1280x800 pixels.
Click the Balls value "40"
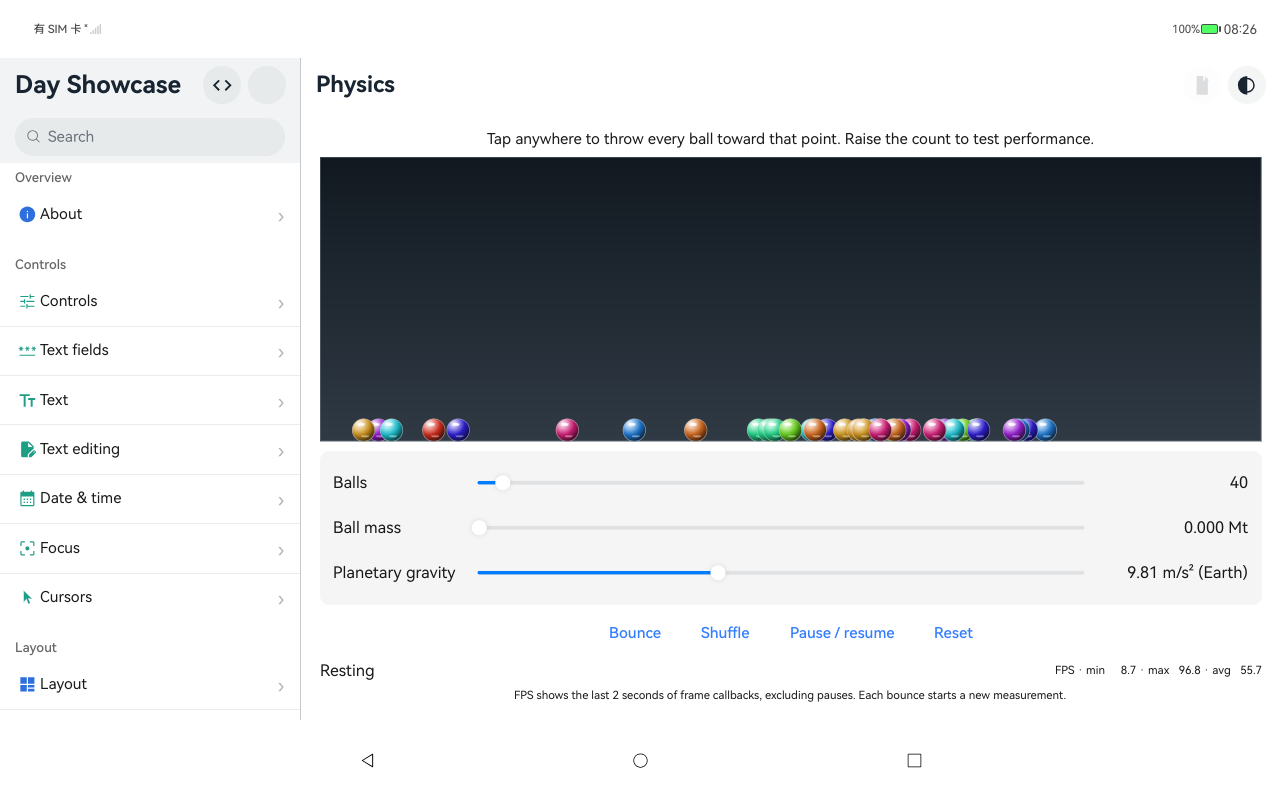(1238, 483)
